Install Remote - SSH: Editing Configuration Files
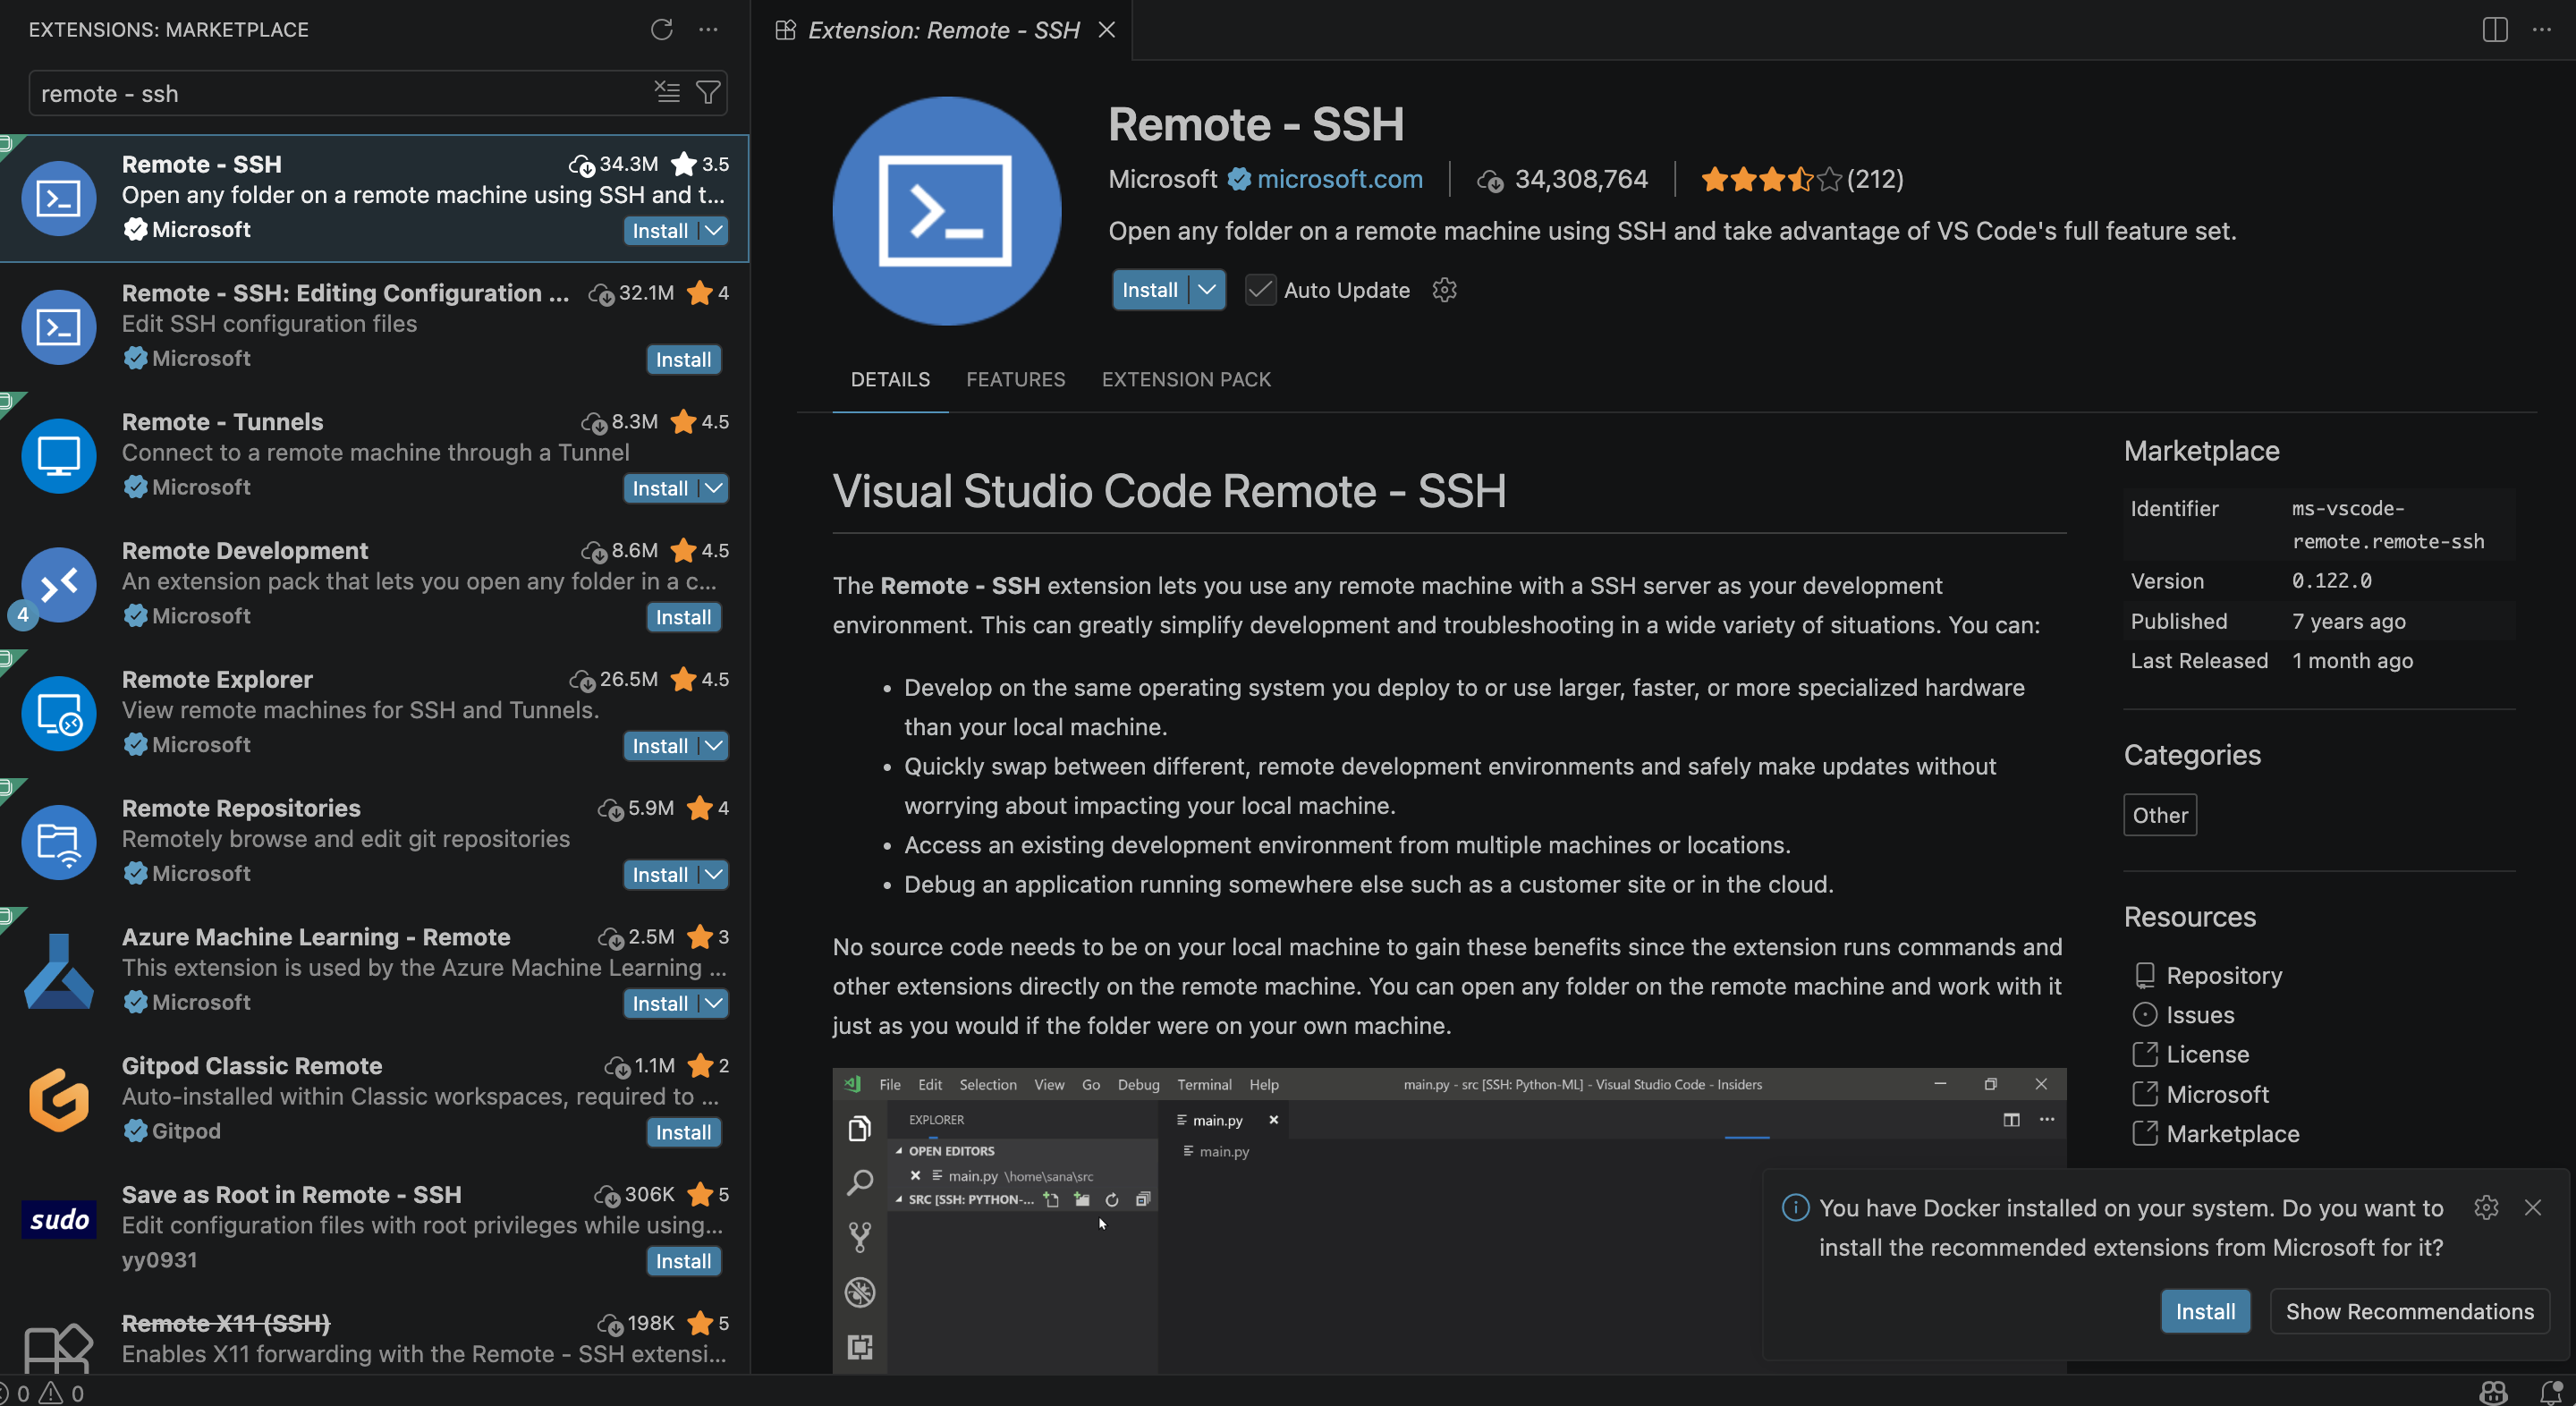The height and width of the screenshot is (1406, 2576). [x=683, y=359]
